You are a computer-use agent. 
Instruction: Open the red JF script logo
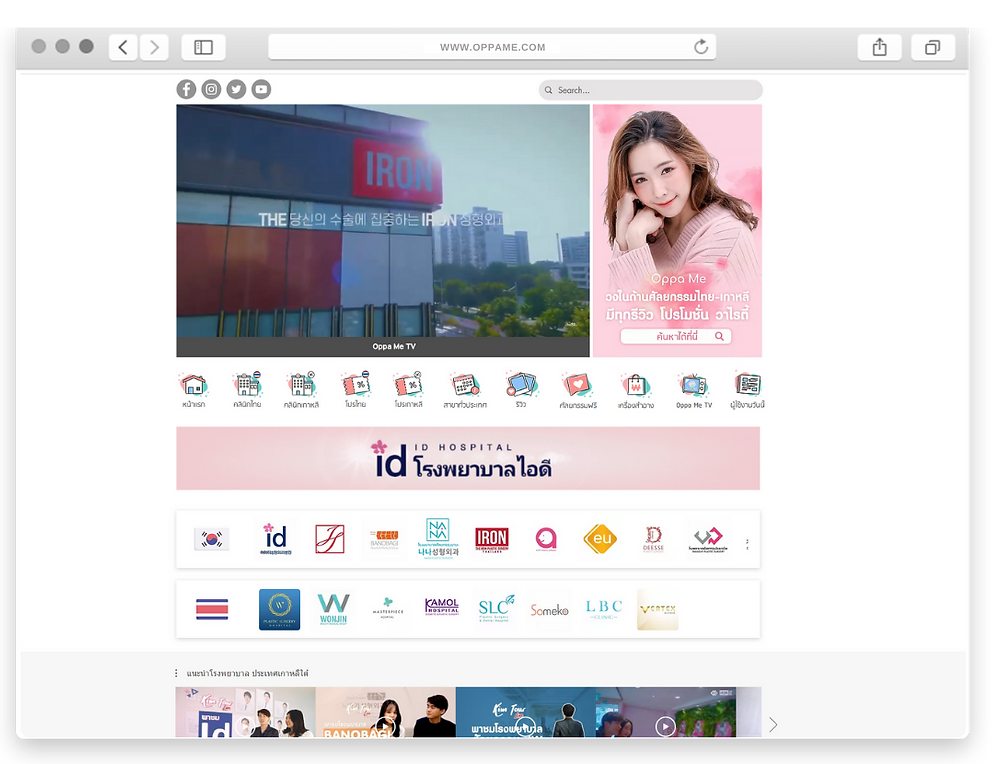330,540
